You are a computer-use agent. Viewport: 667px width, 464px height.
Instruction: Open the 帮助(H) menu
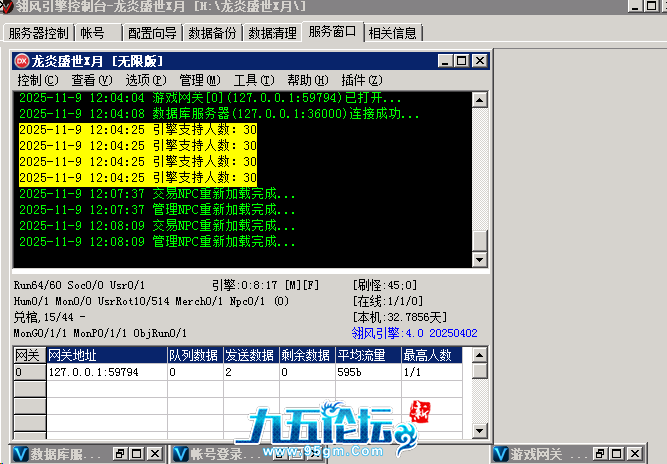pos(308,80)
